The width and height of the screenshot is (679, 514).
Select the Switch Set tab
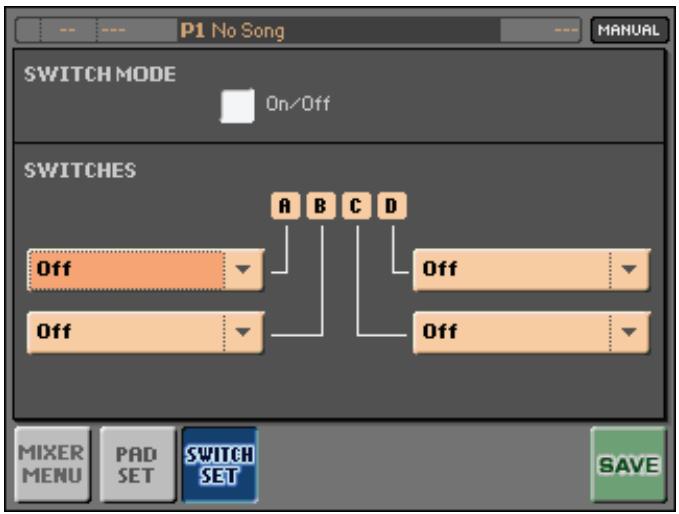pyautogui.click(x=220, y=464)
